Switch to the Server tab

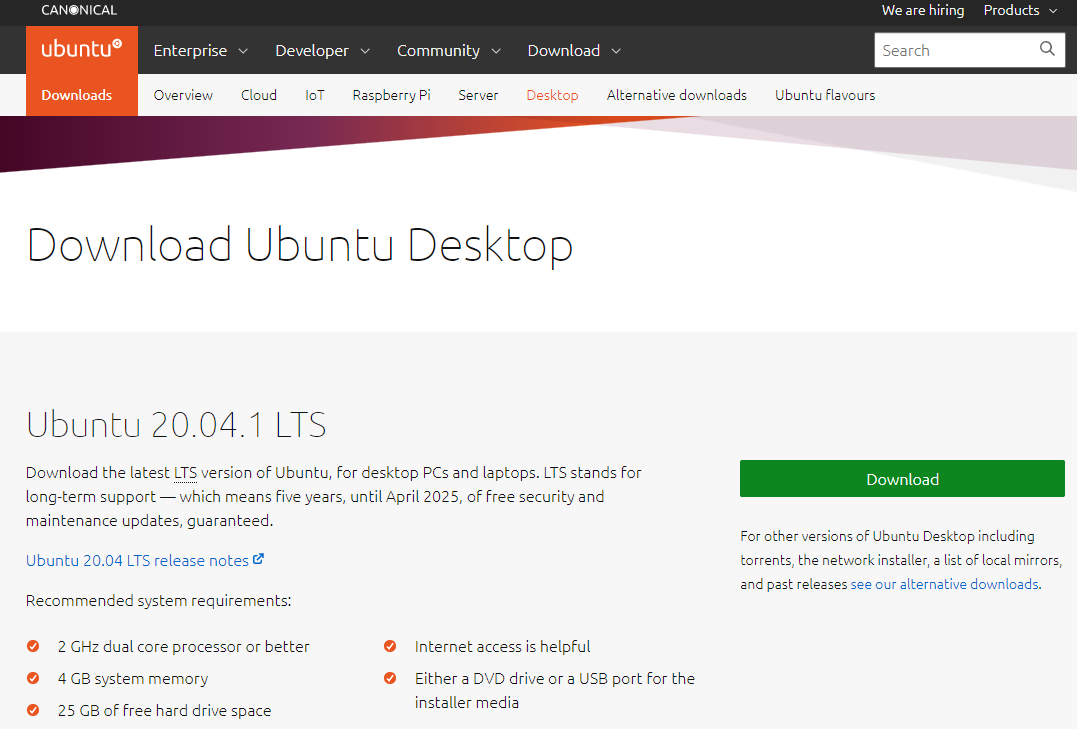(478, 95)
